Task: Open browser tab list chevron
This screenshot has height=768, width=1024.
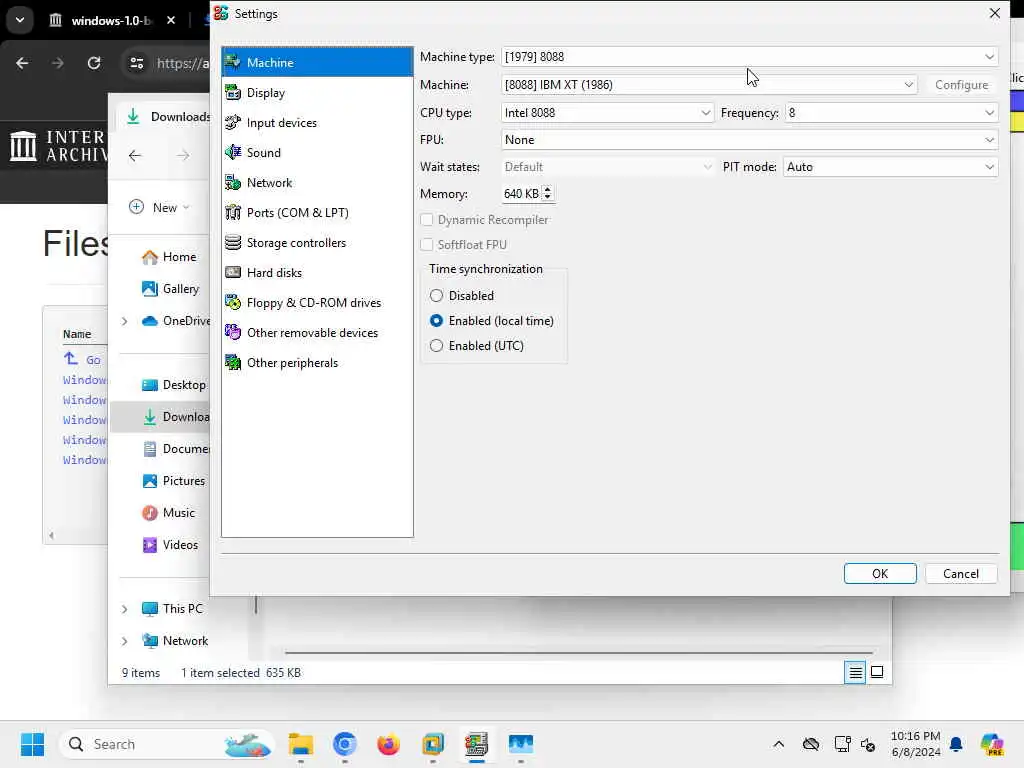Action: pyautogui.click(x=20, y=20)
